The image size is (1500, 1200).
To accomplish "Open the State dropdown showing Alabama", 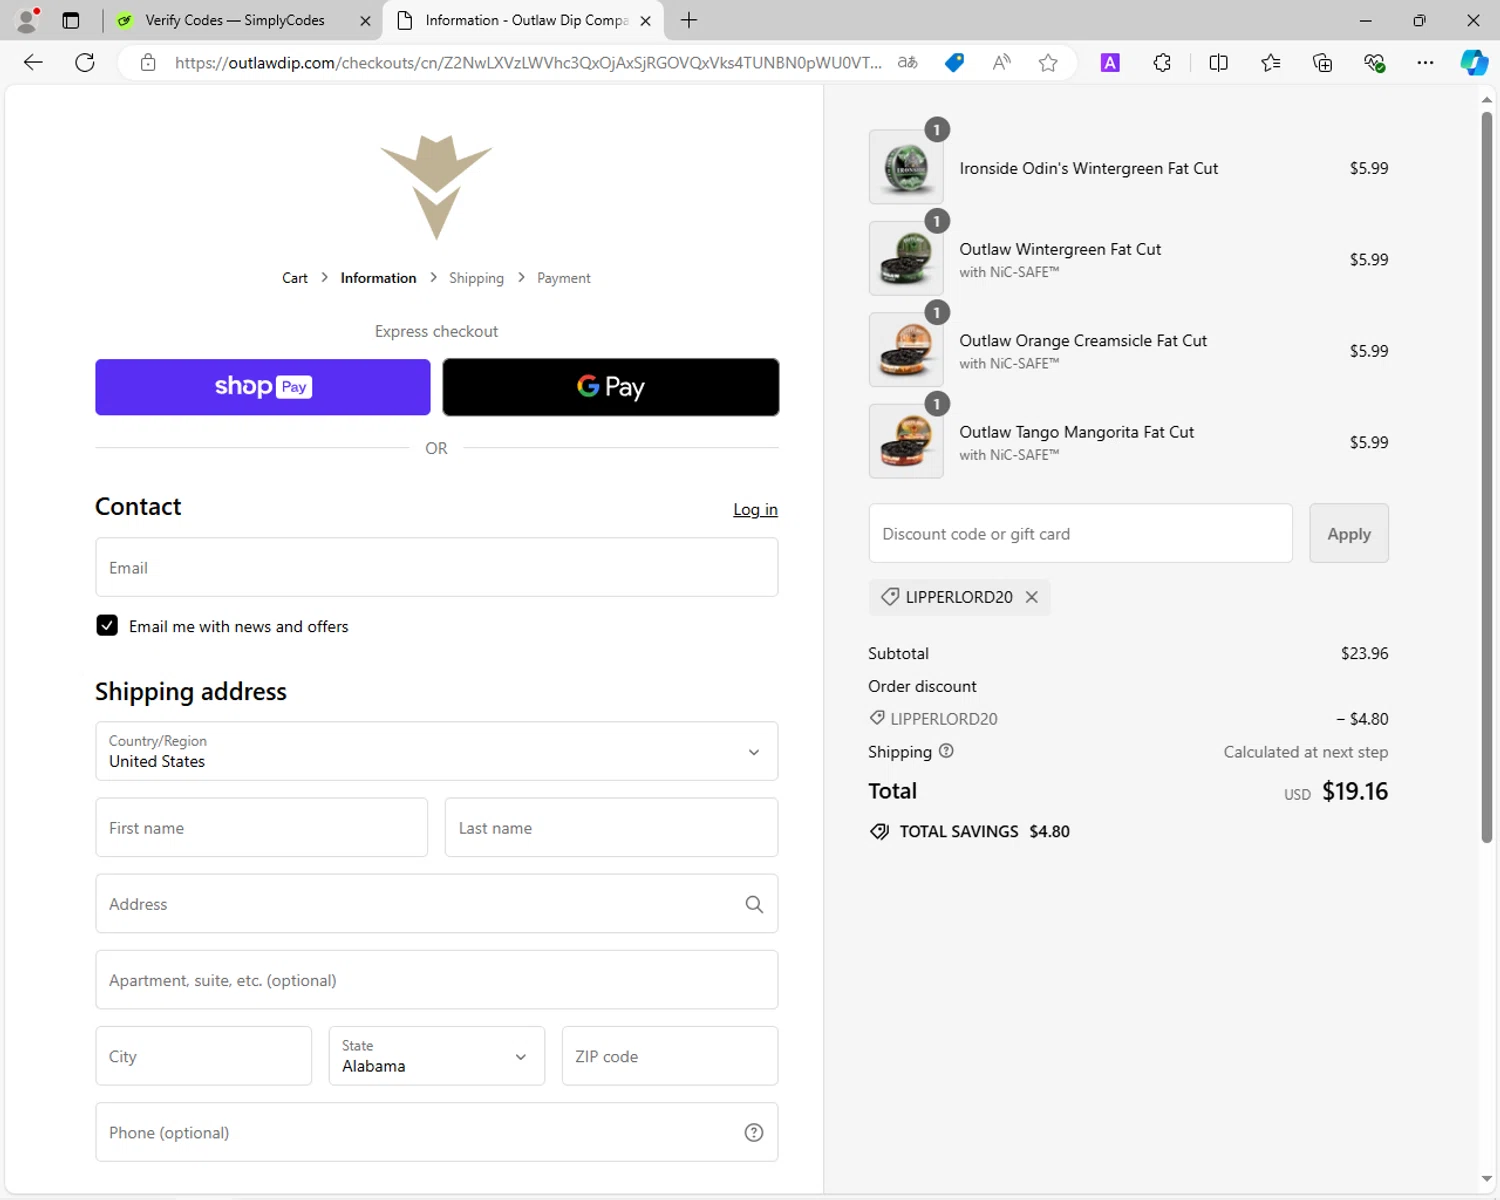I will click(437, 1056).
